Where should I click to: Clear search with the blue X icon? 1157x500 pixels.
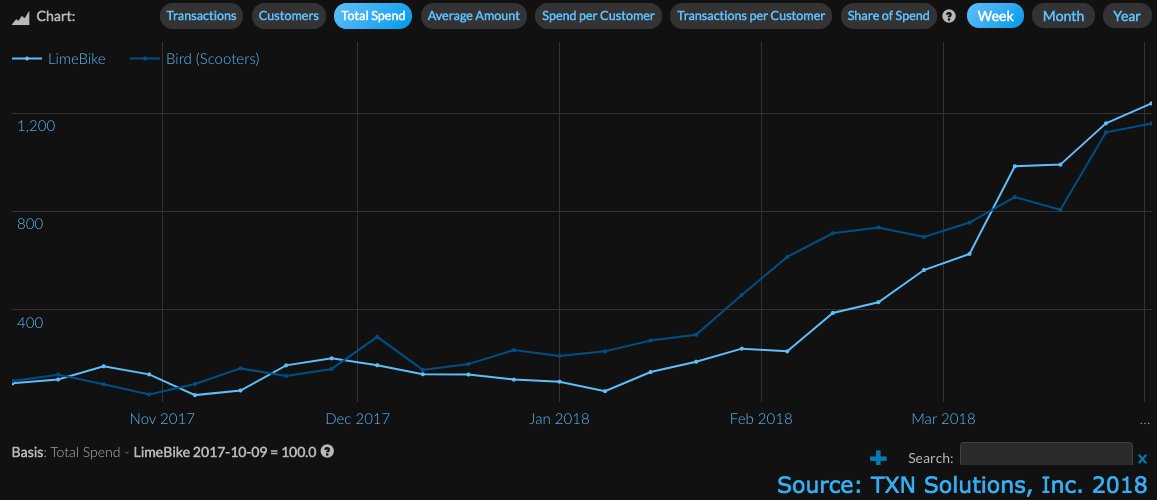[1142, 459]
